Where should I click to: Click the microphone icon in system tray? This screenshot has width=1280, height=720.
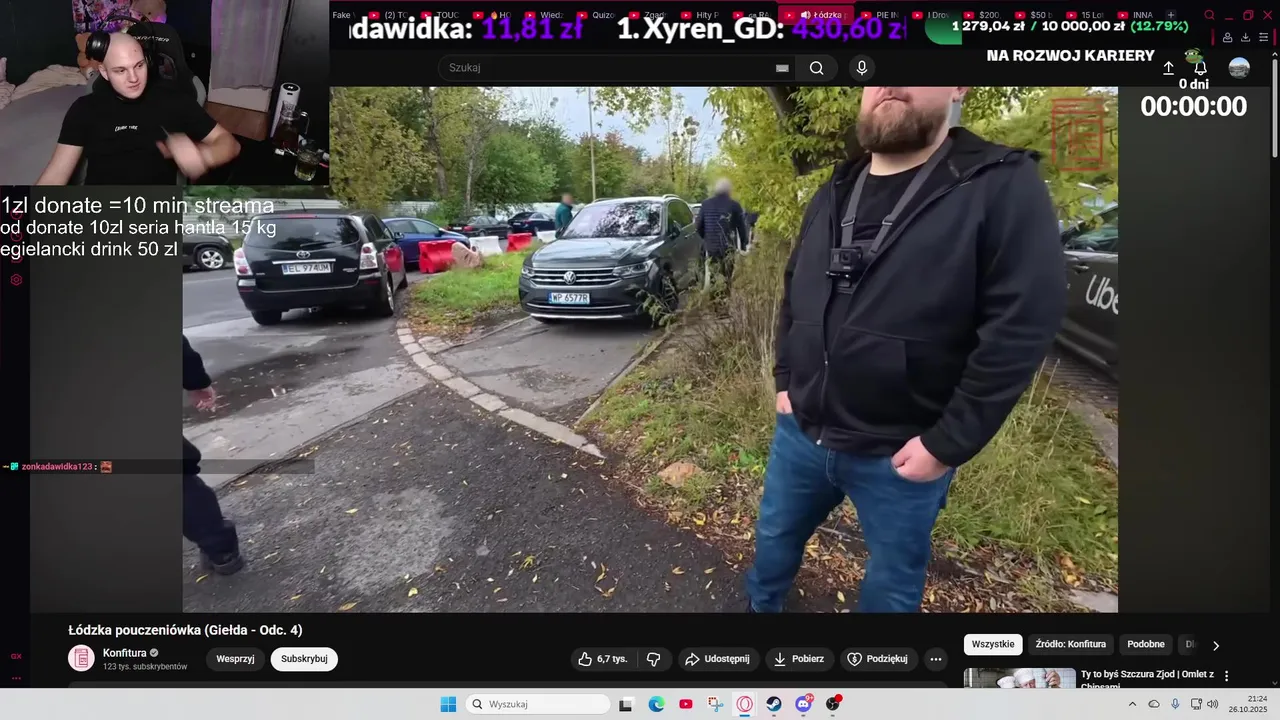pos(1175,704)
